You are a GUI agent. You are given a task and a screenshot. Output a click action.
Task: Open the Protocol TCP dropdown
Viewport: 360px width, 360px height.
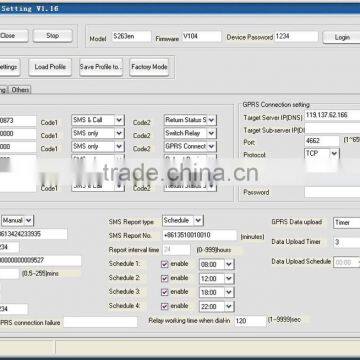[x=322, y=154]
